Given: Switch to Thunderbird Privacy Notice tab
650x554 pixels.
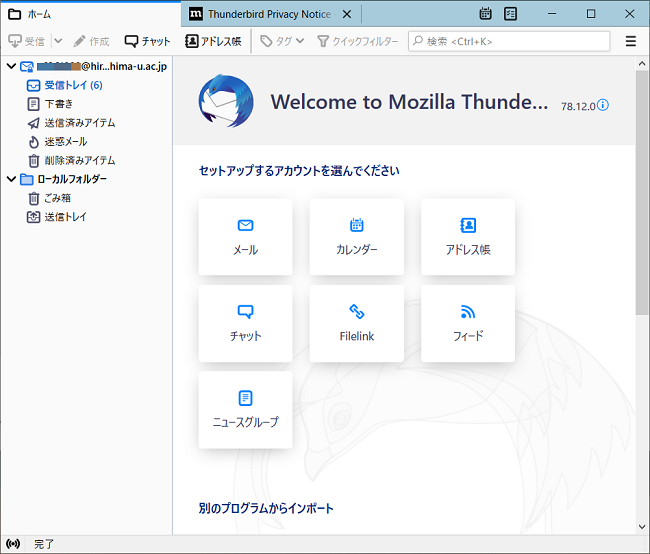Looking at the screenshot, I should [x=269, y=14].
